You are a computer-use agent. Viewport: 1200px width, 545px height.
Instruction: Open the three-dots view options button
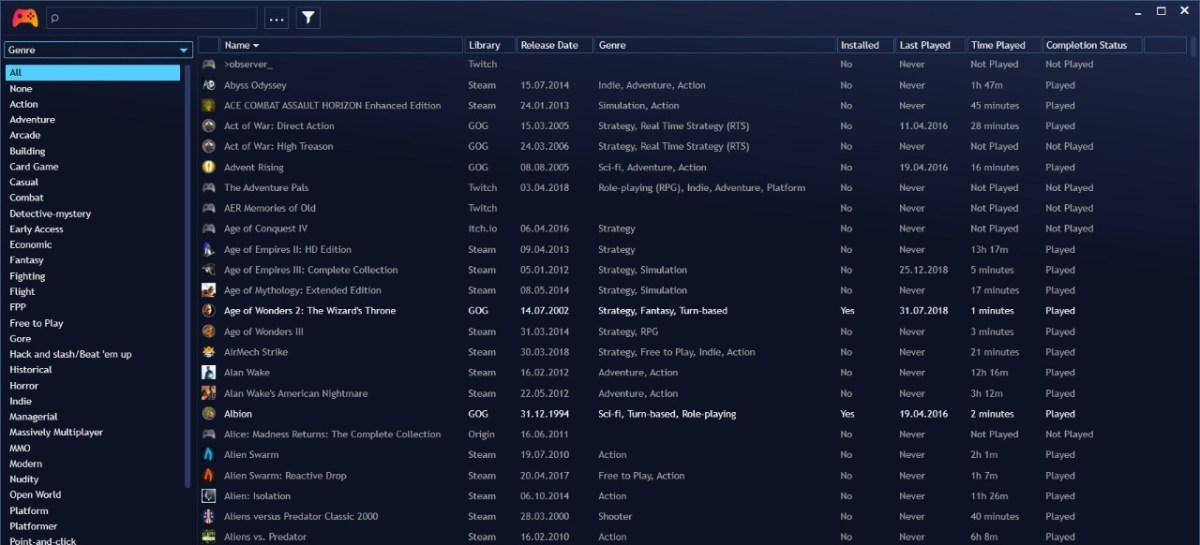pos(277,17)
